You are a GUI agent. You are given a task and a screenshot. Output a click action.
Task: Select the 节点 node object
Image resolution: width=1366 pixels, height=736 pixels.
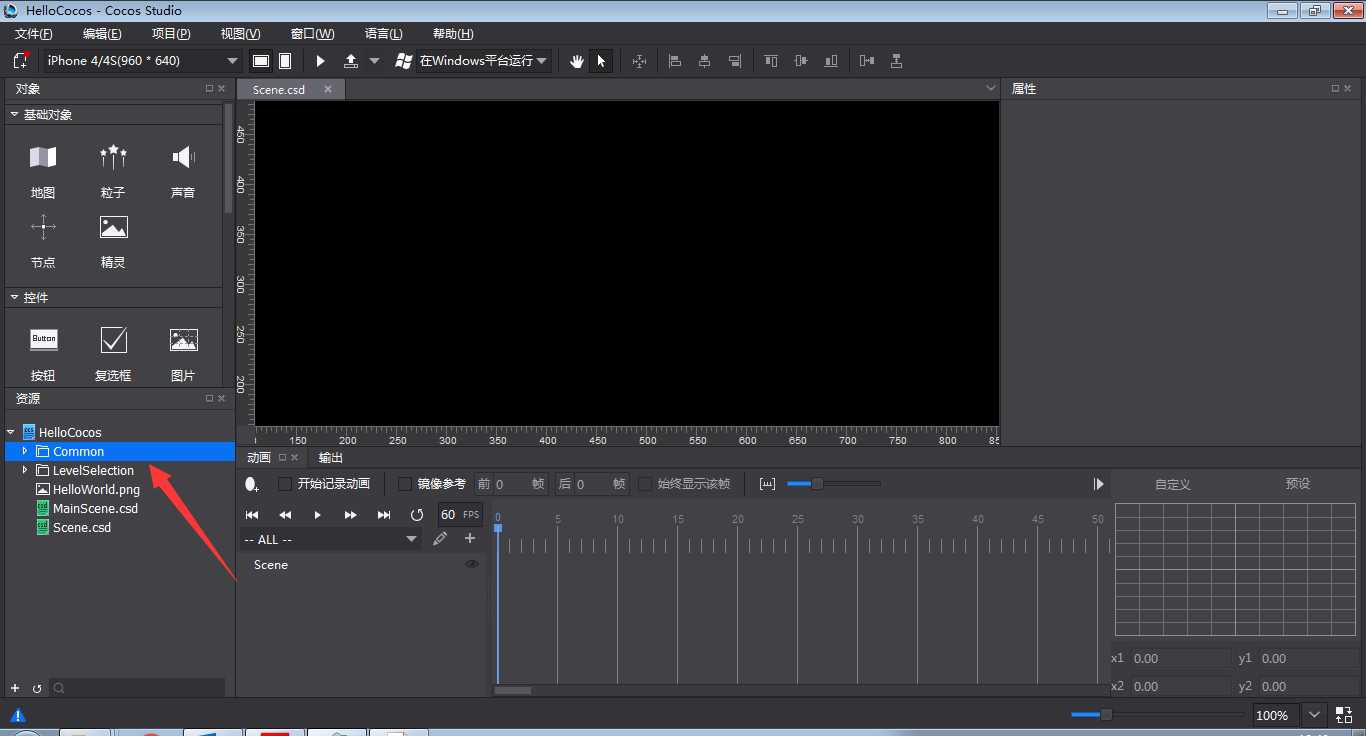(43, 240)
